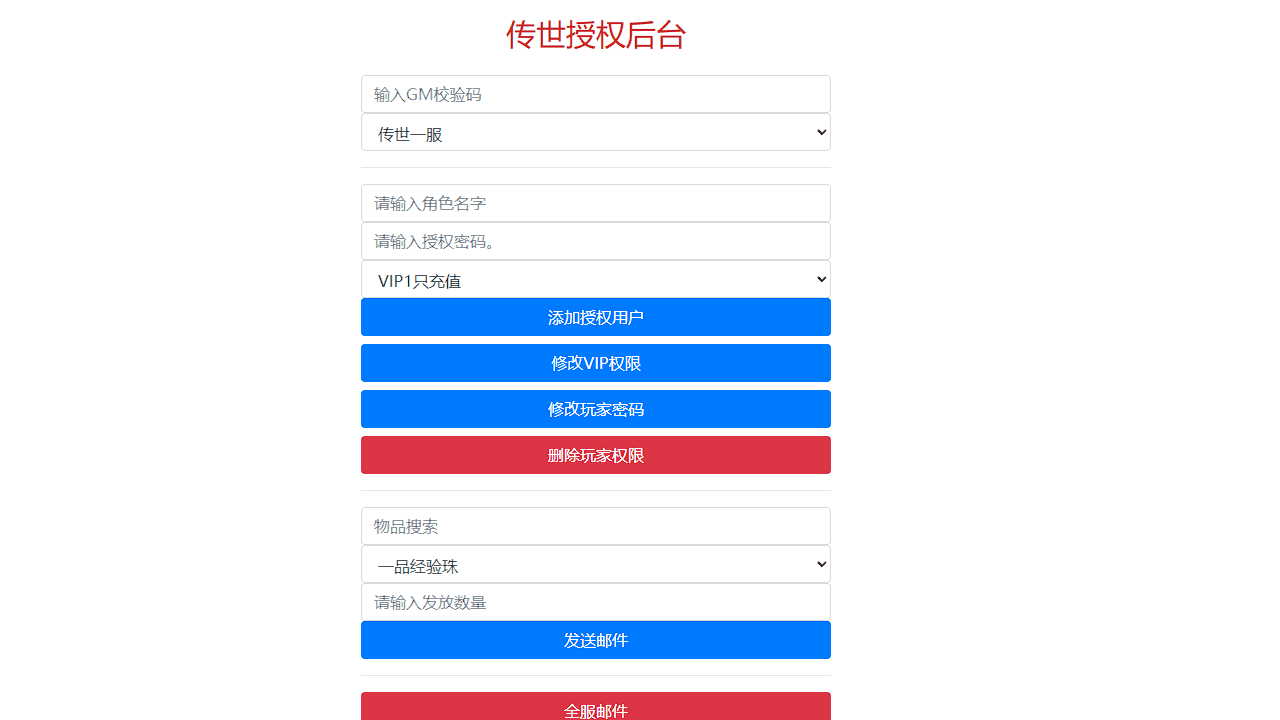The width and height of the screenshot is (1280, 720).
Task: Click the 修改玩家密码 button
Action: click(x=596, y=409)
